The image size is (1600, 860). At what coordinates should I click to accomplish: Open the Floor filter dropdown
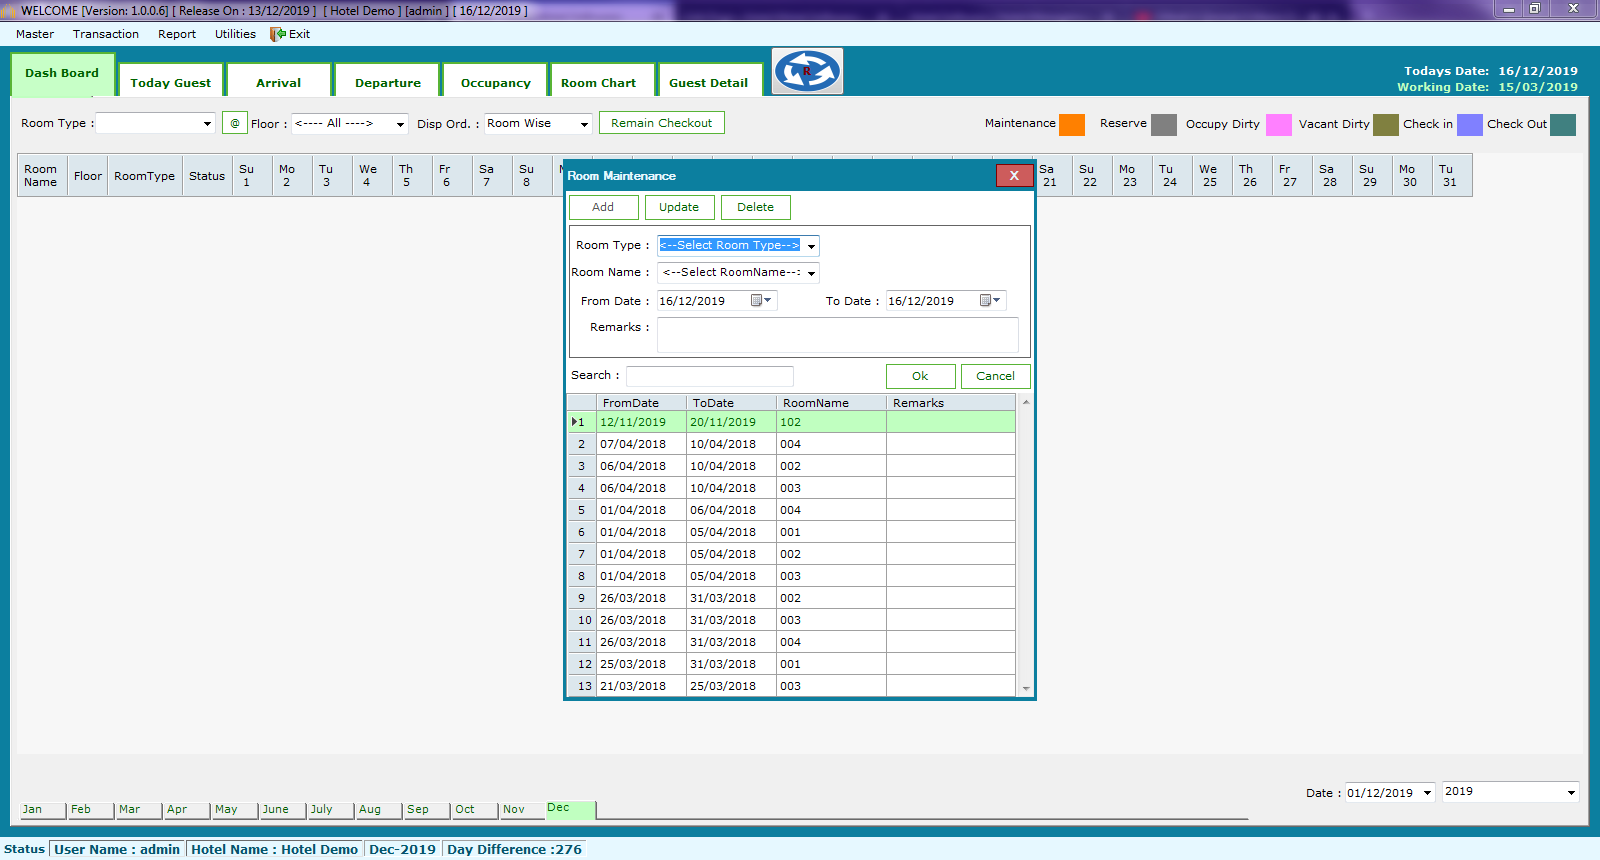click(400, 124)
